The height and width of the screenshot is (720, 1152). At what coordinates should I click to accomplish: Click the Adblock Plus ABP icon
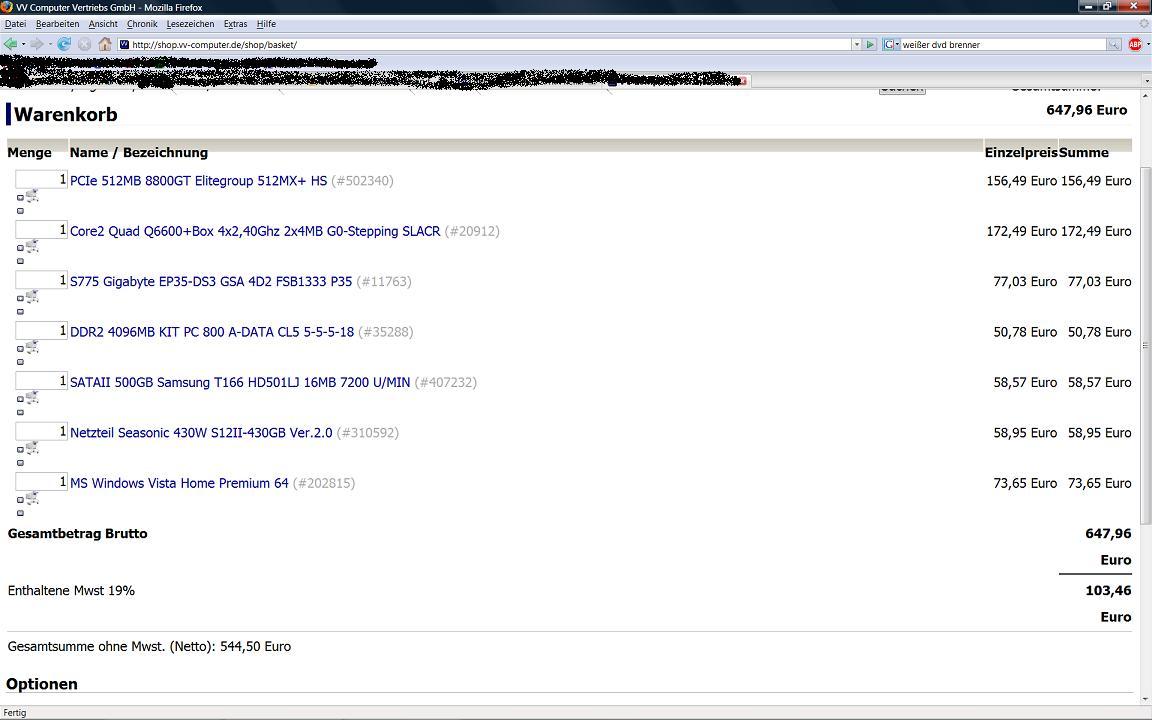(1135, 44)
